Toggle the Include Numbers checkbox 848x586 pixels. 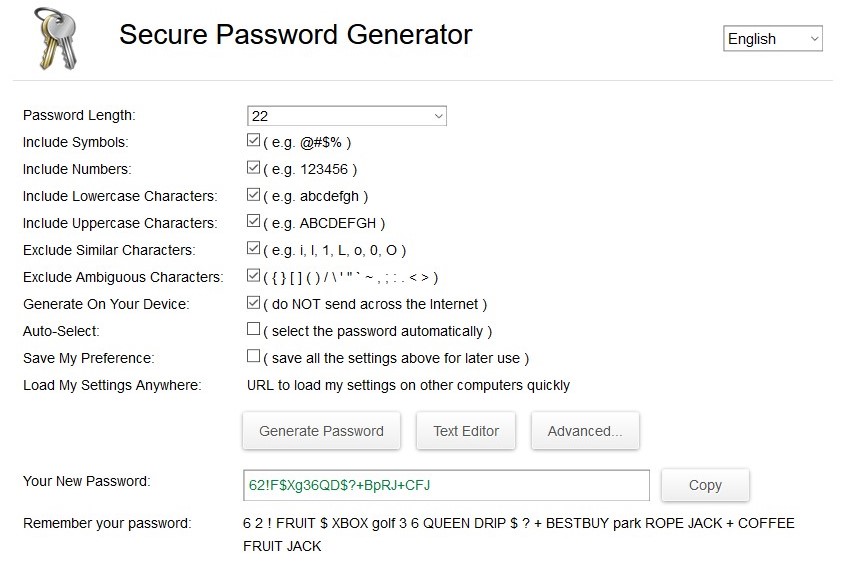(x=253, y=167)
